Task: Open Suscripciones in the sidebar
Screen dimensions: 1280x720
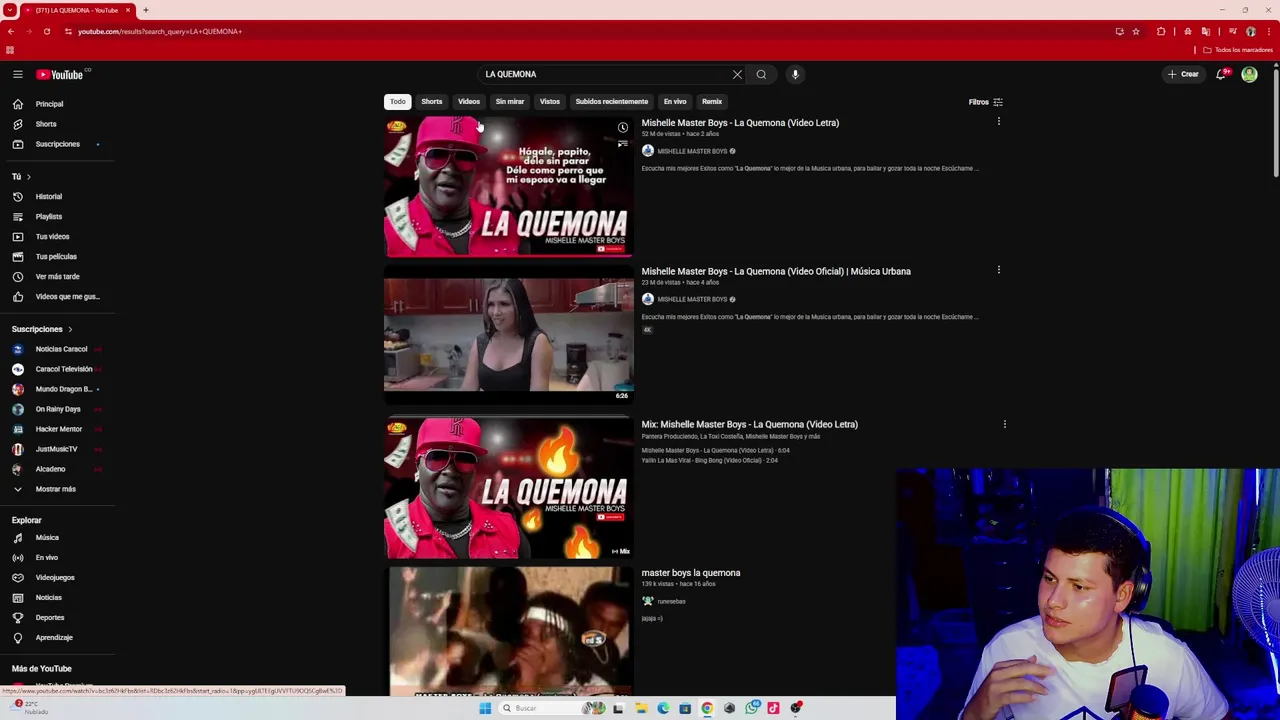Action: coord(58,144)
